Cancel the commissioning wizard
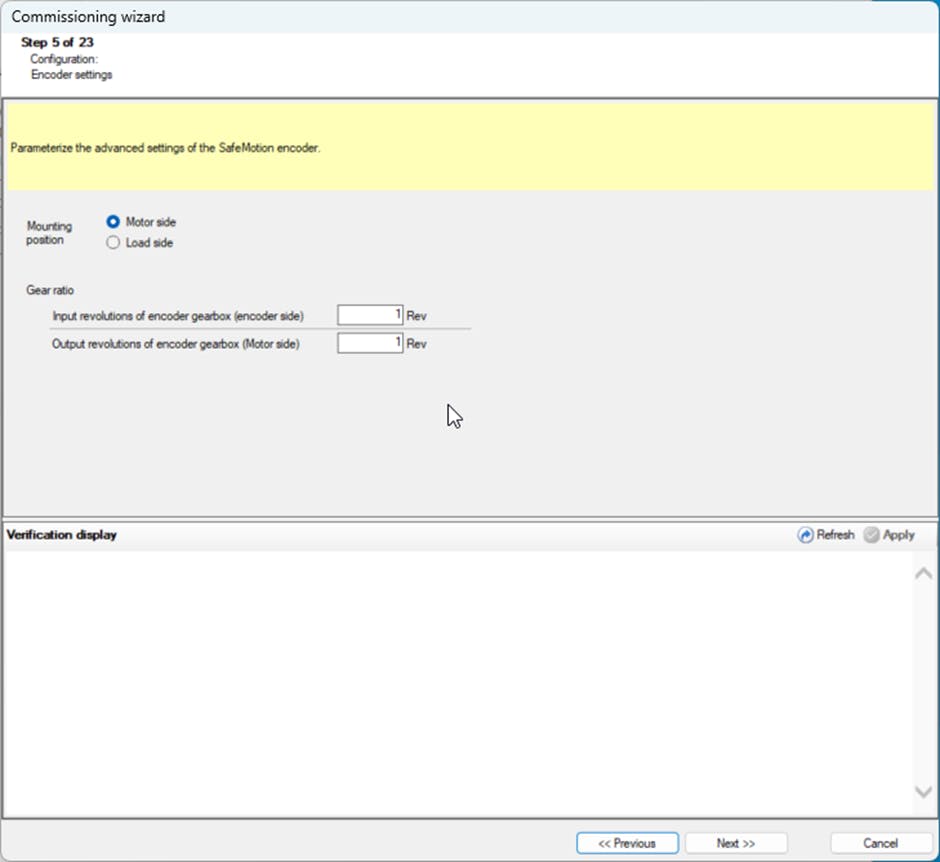Screen dimensions: 940x862 (880, 843)
